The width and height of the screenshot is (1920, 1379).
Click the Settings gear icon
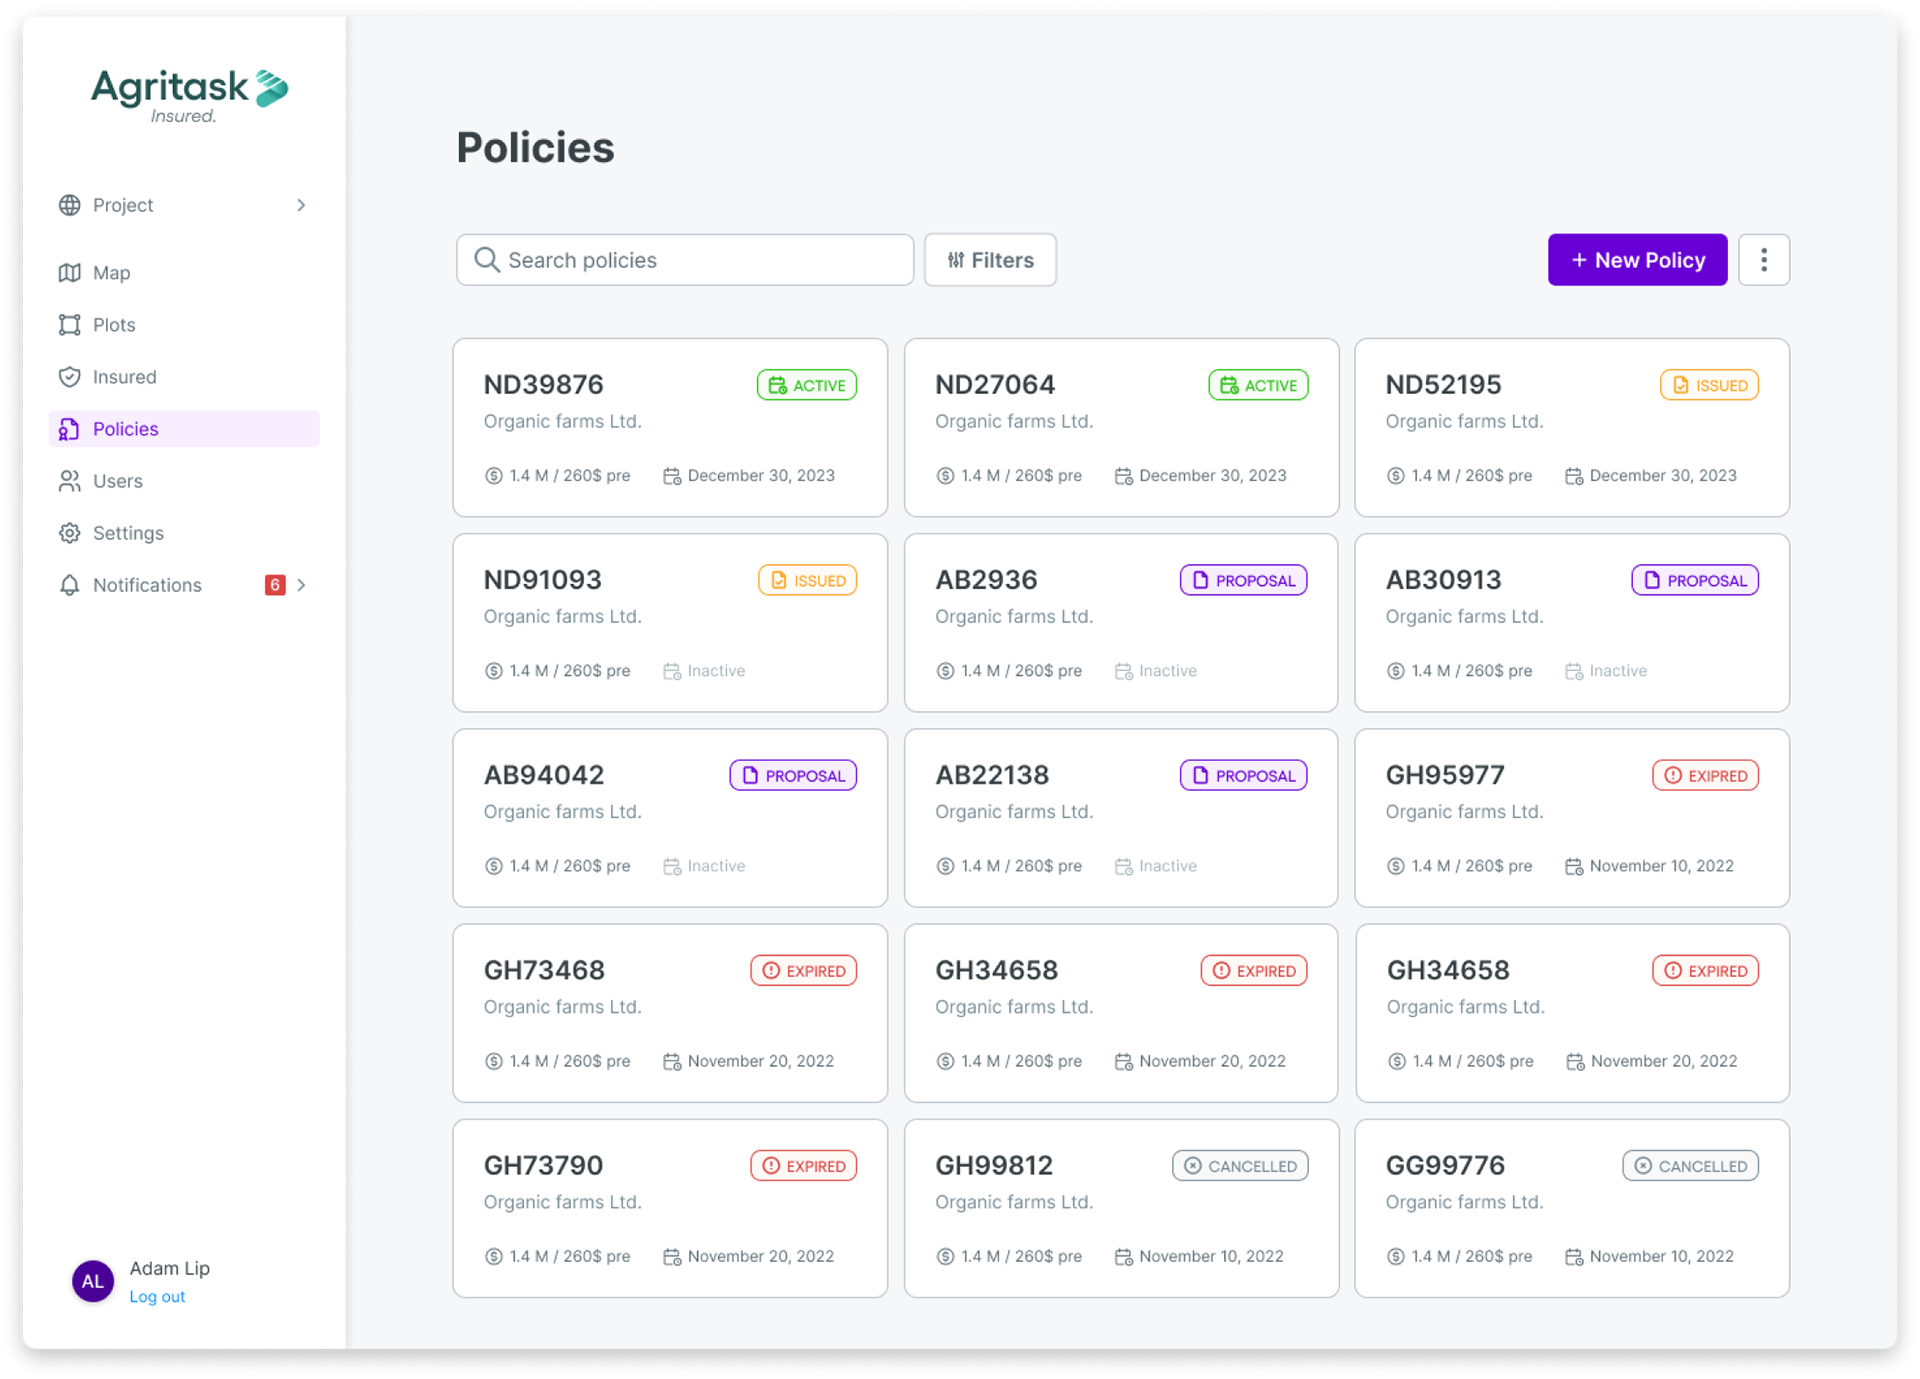(x=69, y=533)
